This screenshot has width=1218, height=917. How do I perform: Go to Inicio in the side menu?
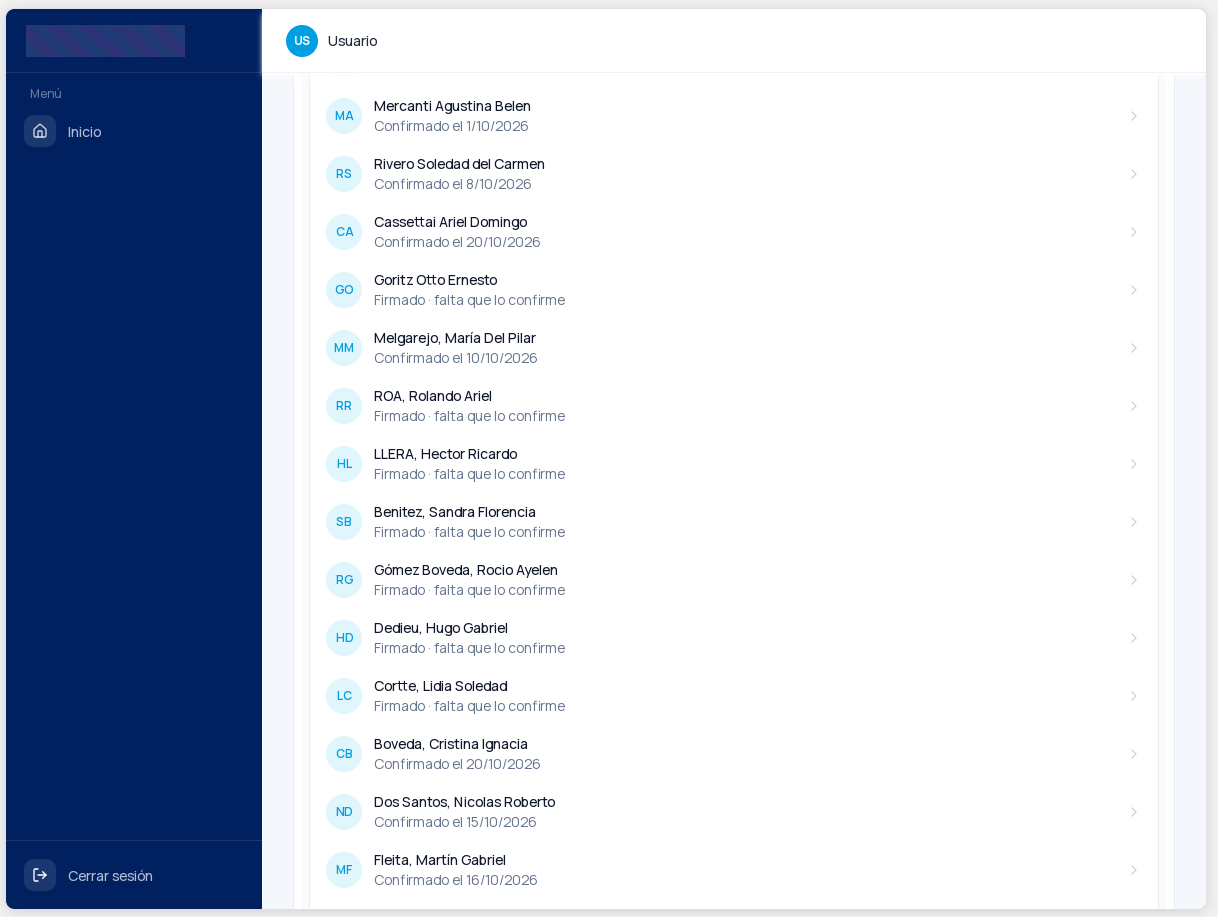(85, 132)
